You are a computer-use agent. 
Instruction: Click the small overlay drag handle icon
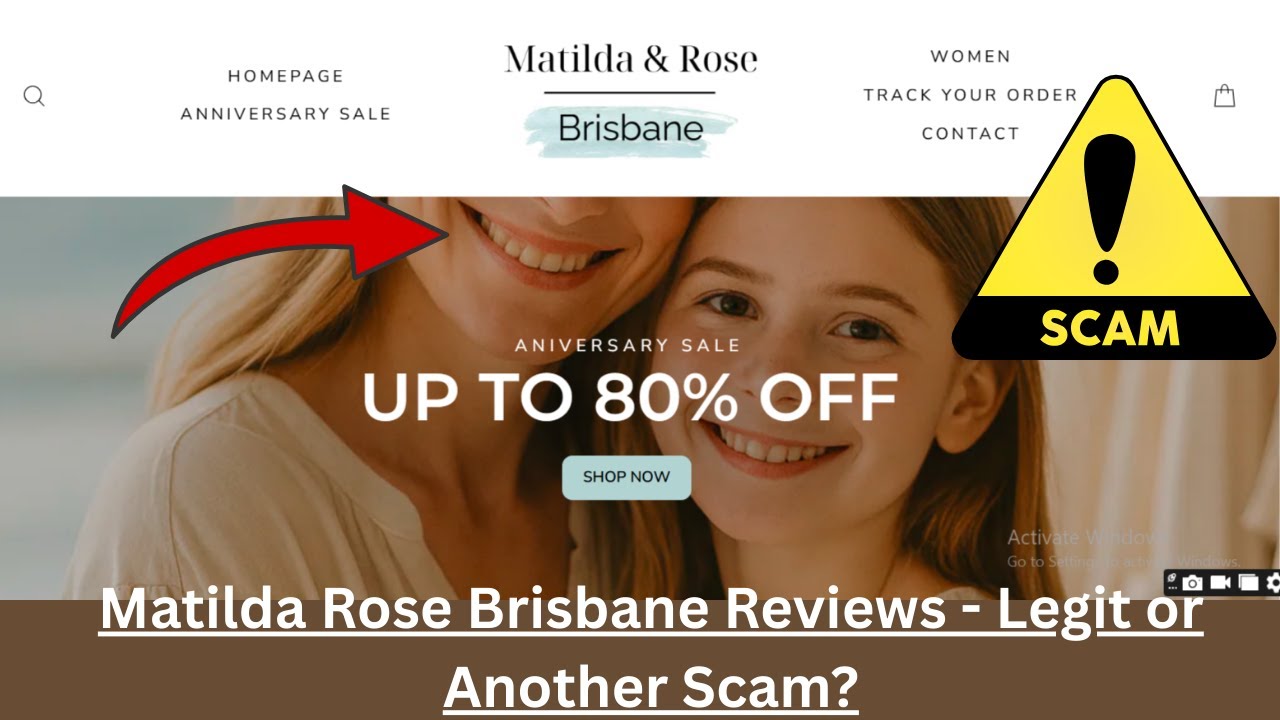point(1171,578)
